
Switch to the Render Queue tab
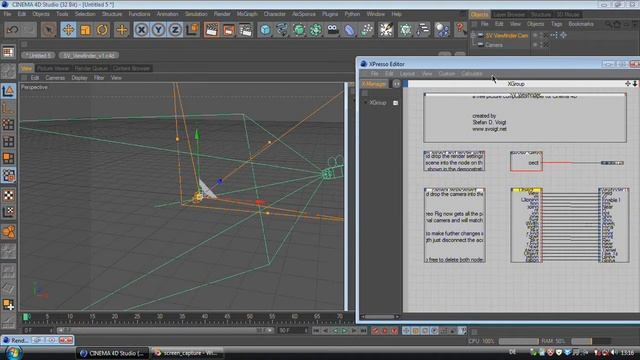coord(91,68)
